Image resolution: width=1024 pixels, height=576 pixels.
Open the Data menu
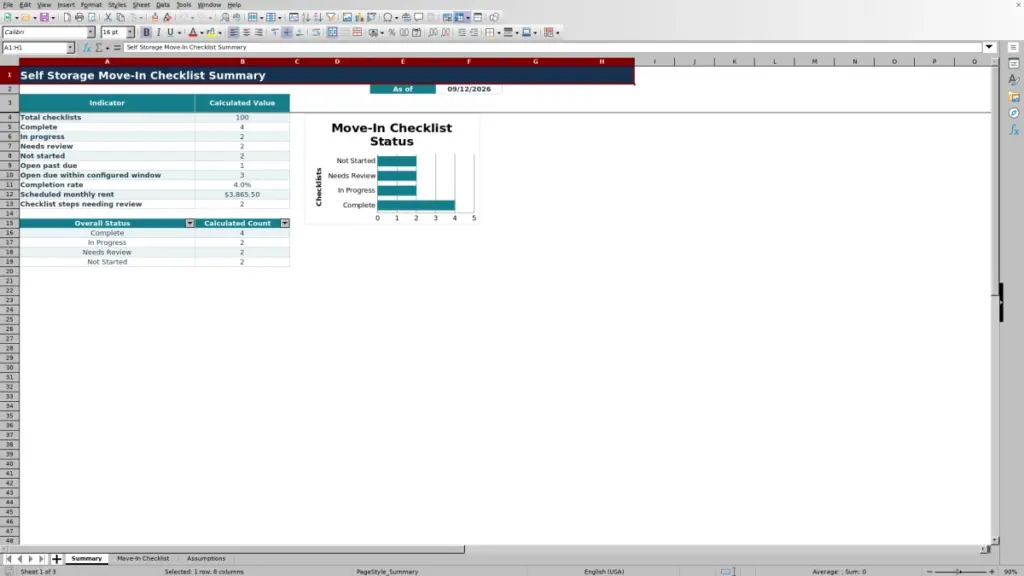pos(163,5)
